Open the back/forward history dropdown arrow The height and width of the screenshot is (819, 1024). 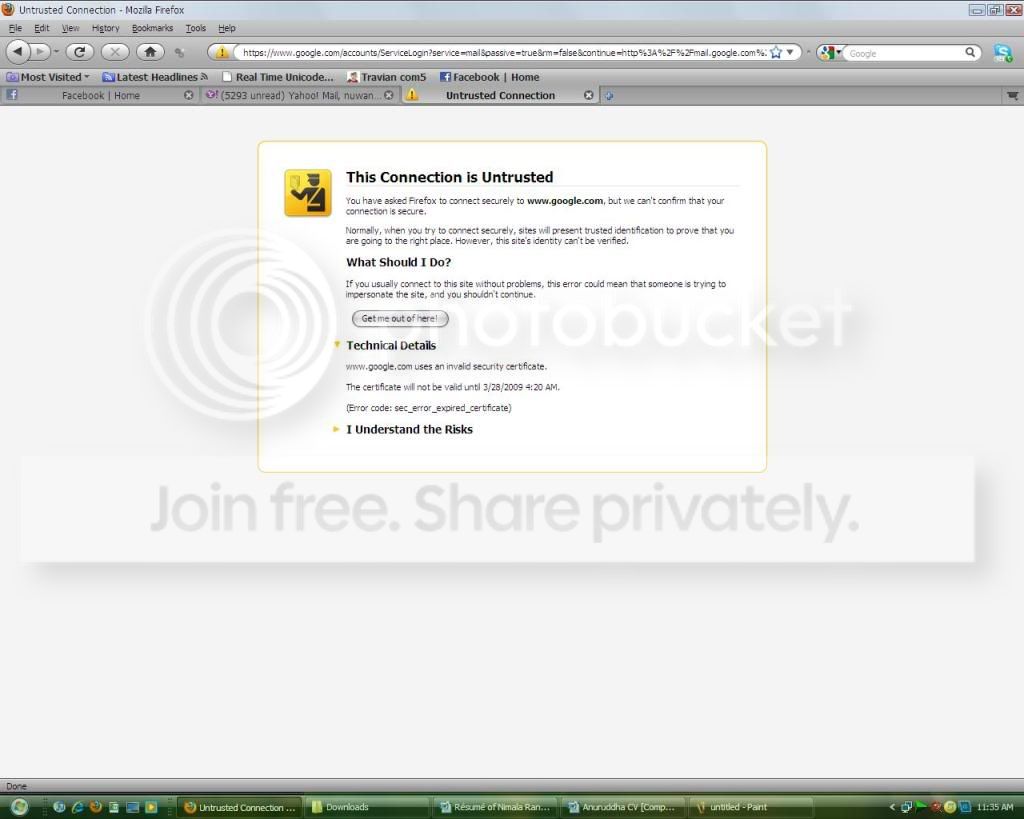coord(56,52)
